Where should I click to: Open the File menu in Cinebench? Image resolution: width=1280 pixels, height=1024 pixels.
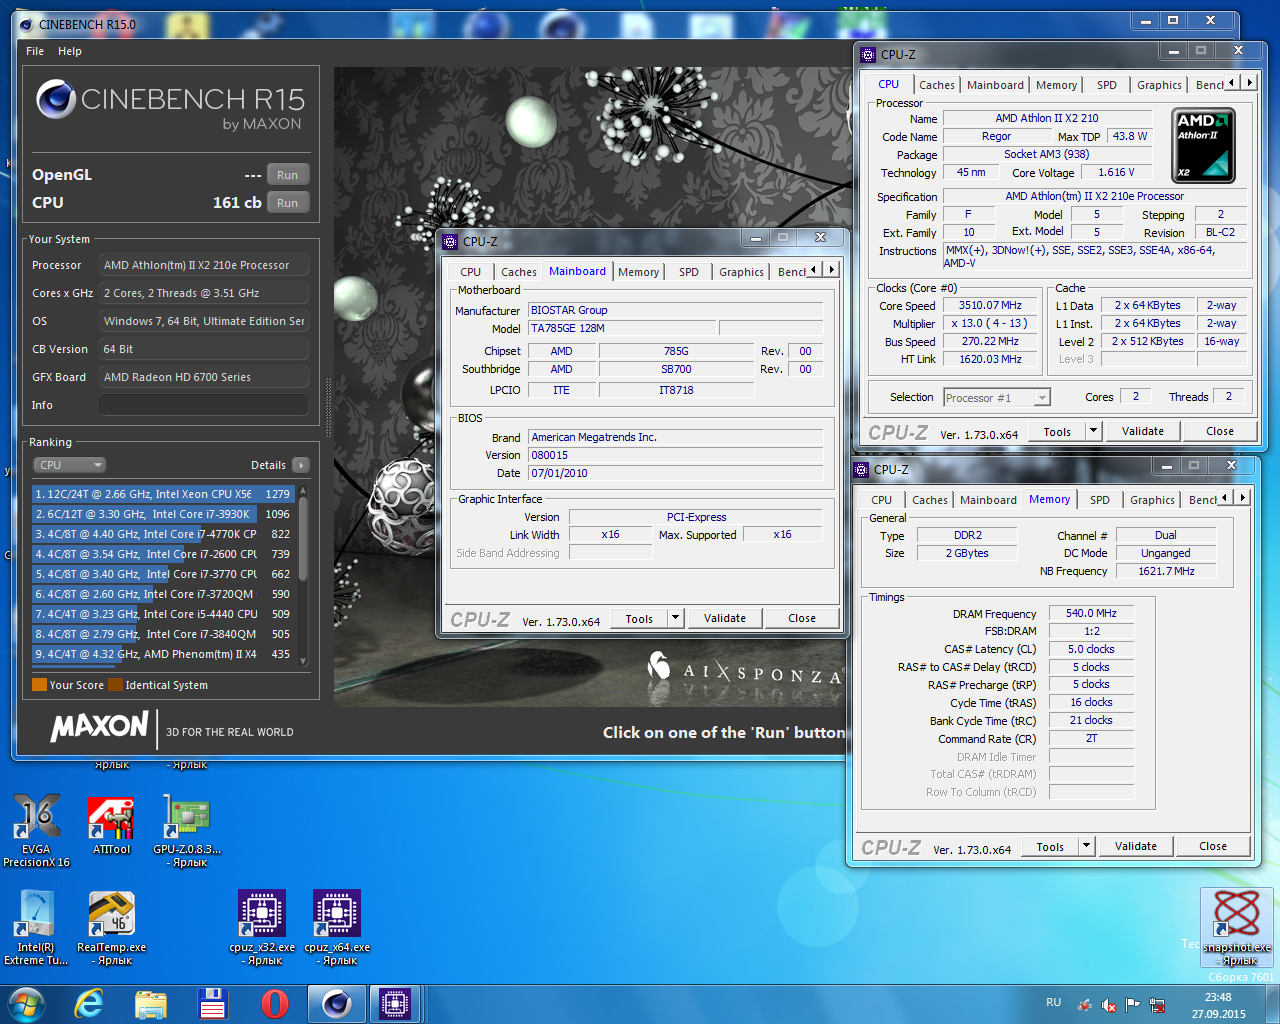click(x=35, y=51)
